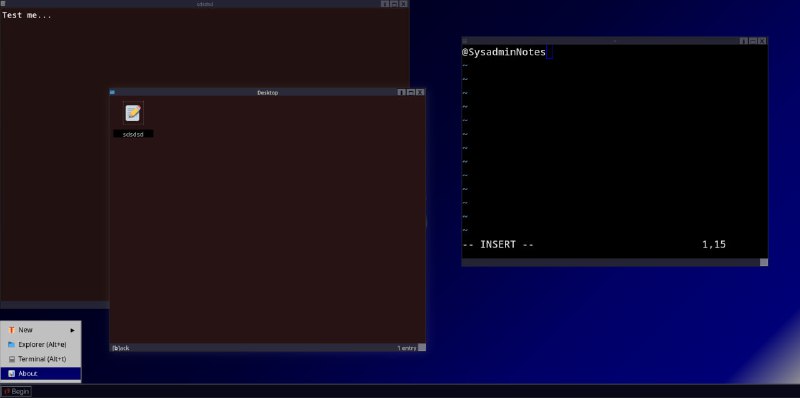Screen dimensions: 800x398
Task: Select Explorer (Alt+e) from the menu
Action: point(41,344)
